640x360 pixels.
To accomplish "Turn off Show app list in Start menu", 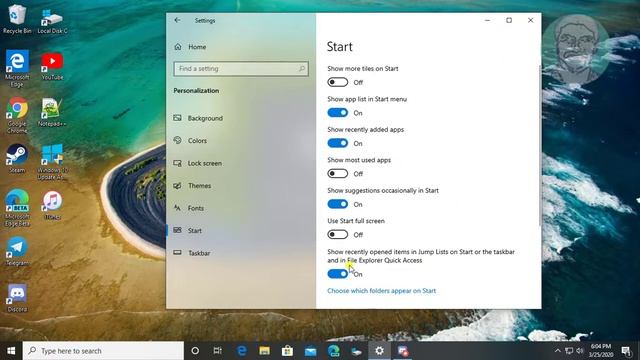I will tap(338, 113).
